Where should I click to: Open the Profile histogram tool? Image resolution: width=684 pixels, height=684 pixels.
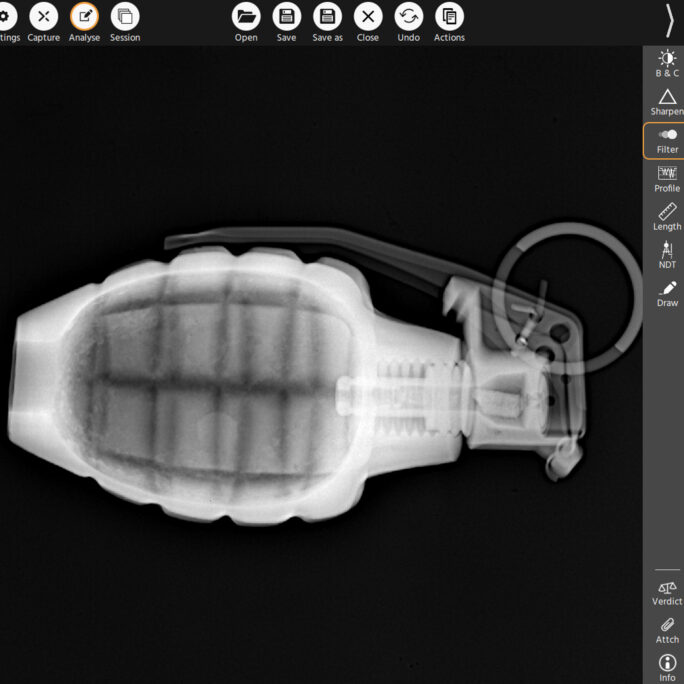click(667, 179)
